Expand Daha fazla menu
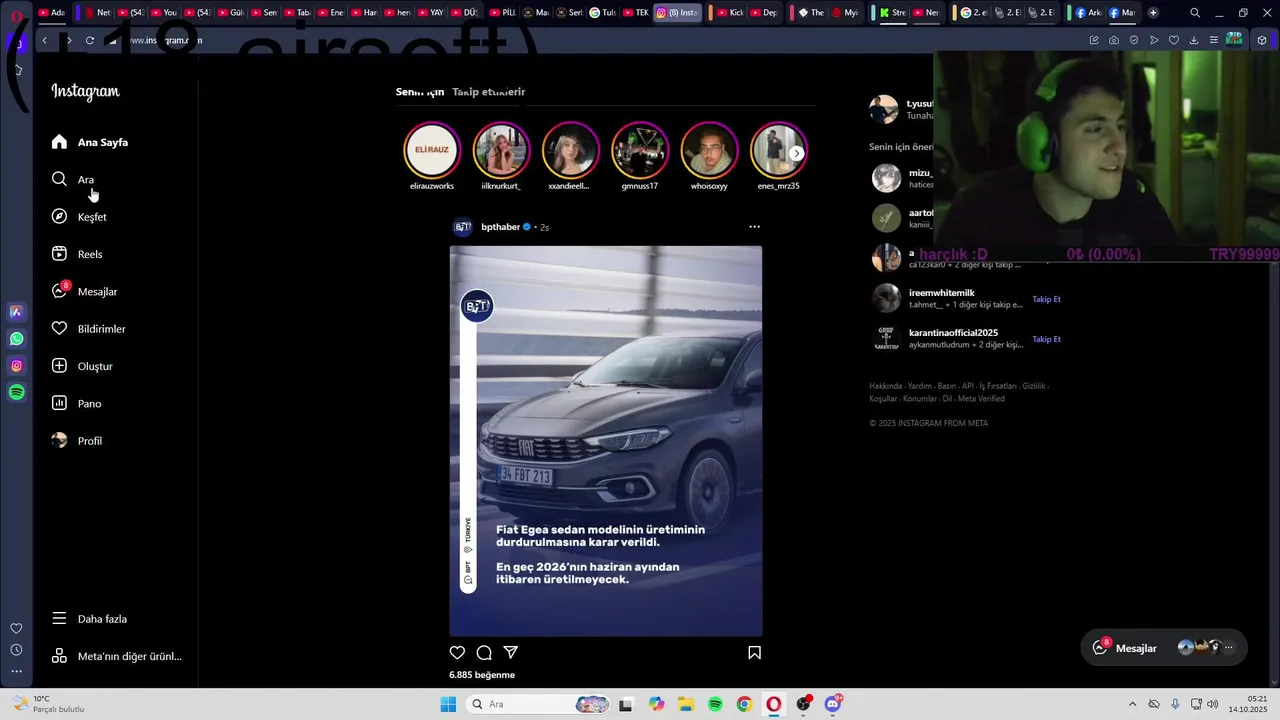Screen dimensions: 1280x720 click(x=89, y=619)
